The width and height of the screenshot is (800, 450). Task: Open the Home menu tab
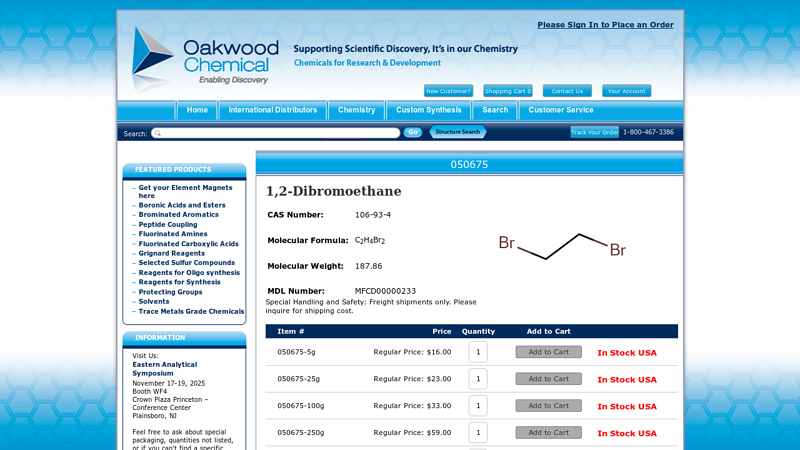pyautogui.click(x=197, y=110)
